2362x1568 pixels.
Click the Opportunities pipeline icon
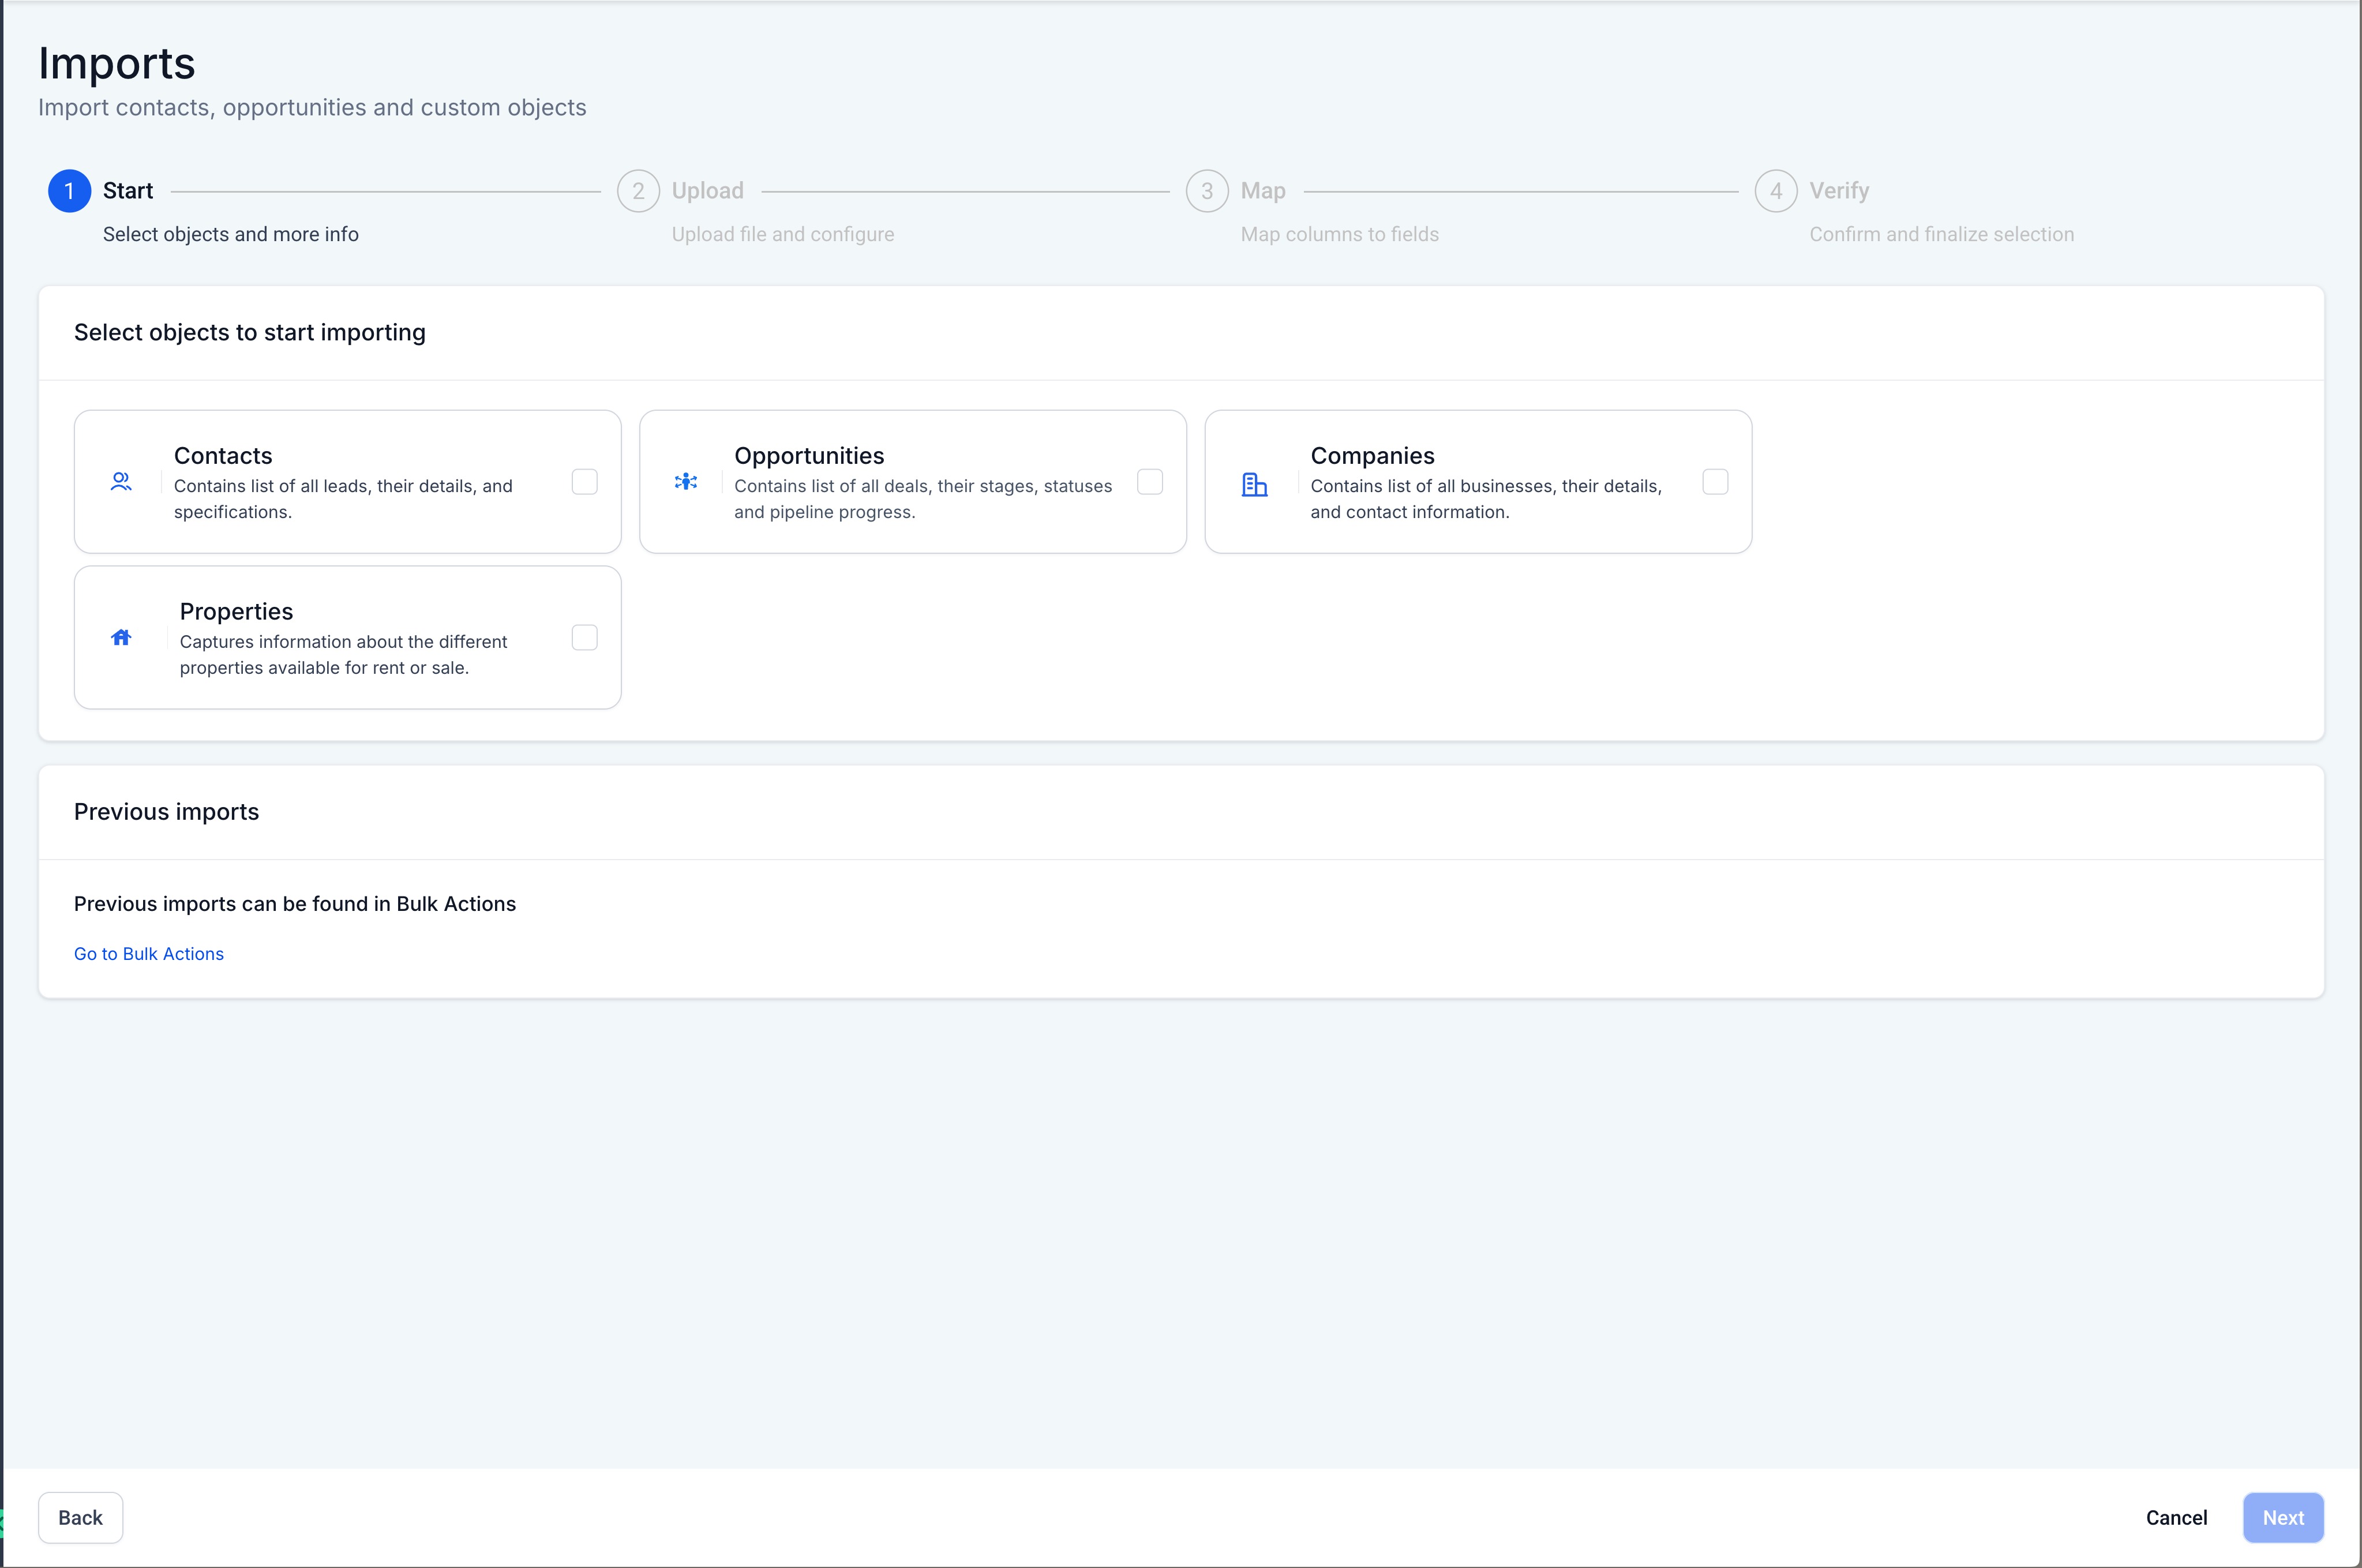[686, 482]
